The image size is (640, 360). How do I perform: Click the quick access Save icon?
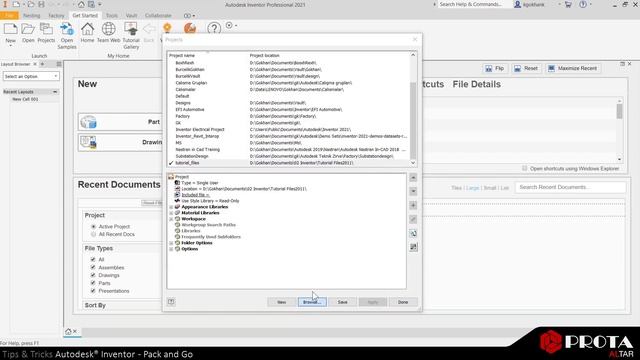pos(41,4)
